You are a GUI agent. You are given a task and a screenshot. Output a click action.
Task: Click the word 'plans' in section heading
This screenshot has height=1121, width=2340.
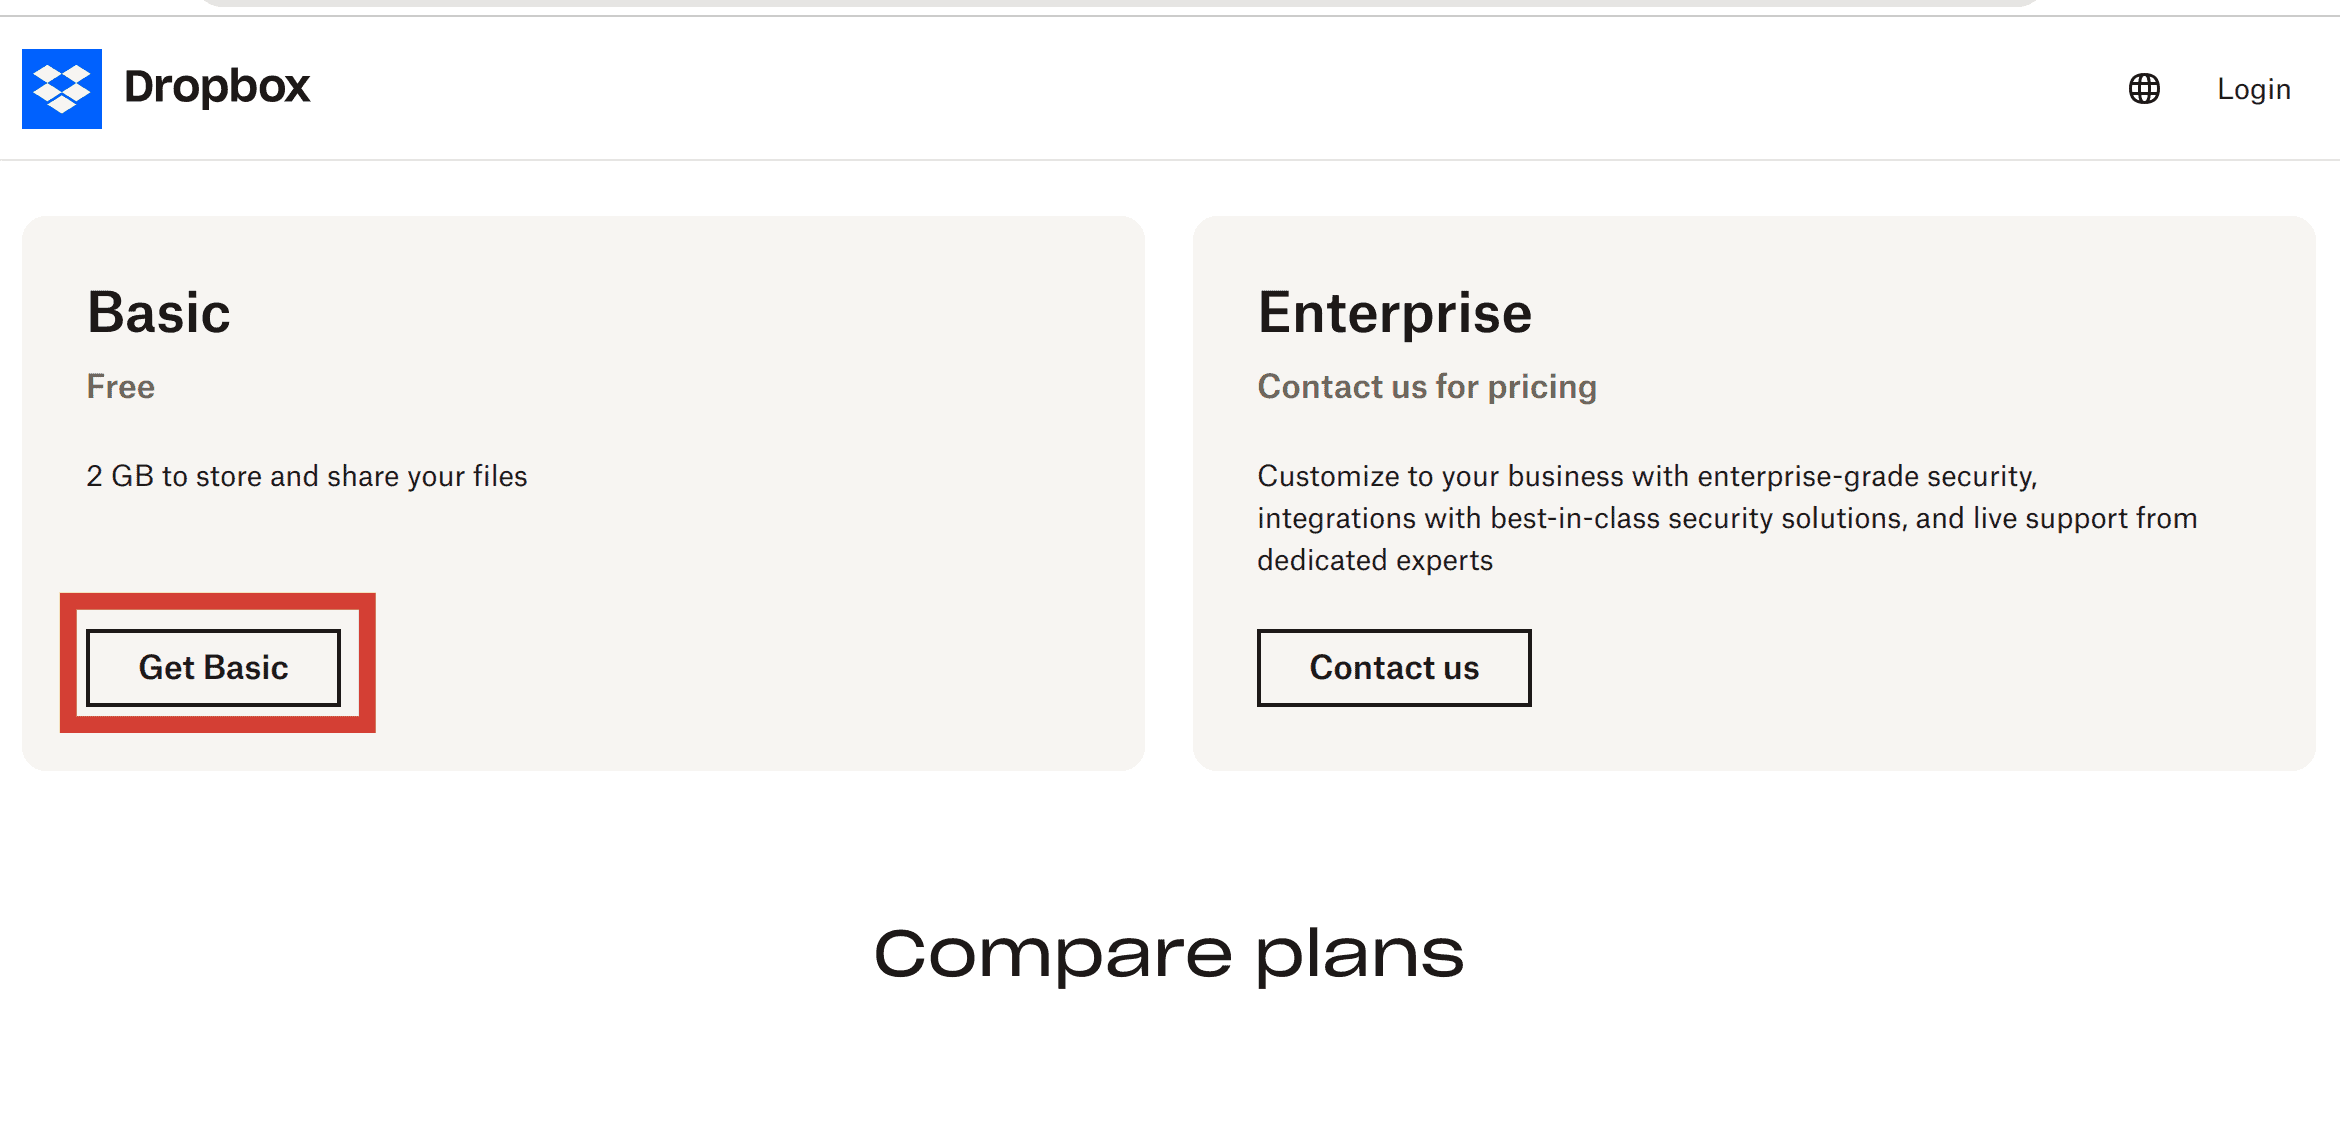click(x=1360, y=955)
